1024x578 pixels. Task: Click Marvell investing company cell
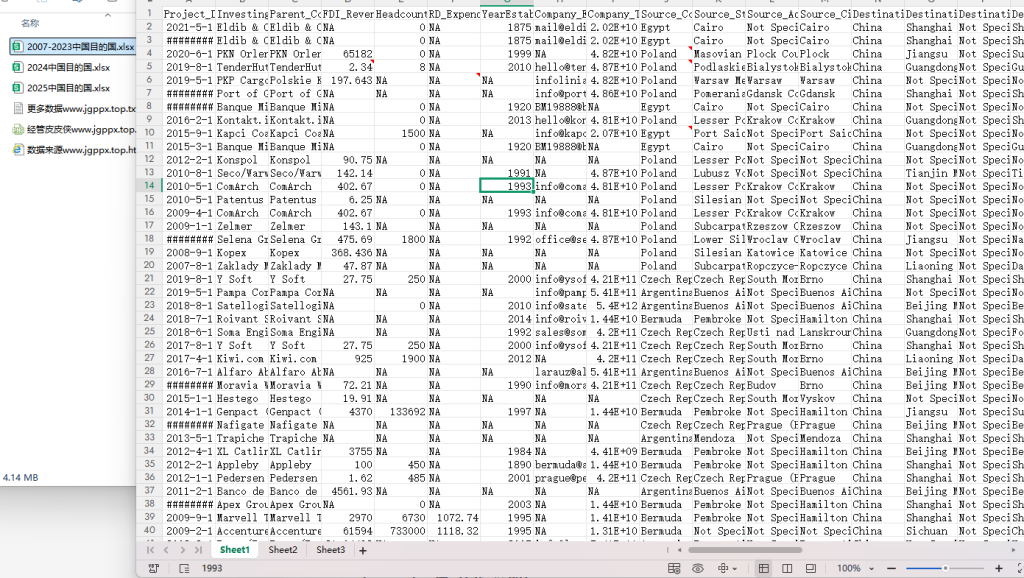[x=242, y=517]
